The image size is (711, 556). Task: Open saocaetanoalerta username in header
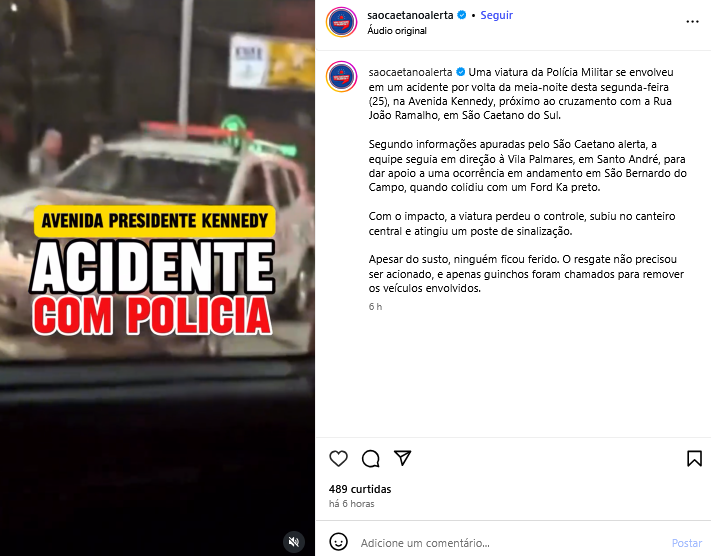(410, 15)
